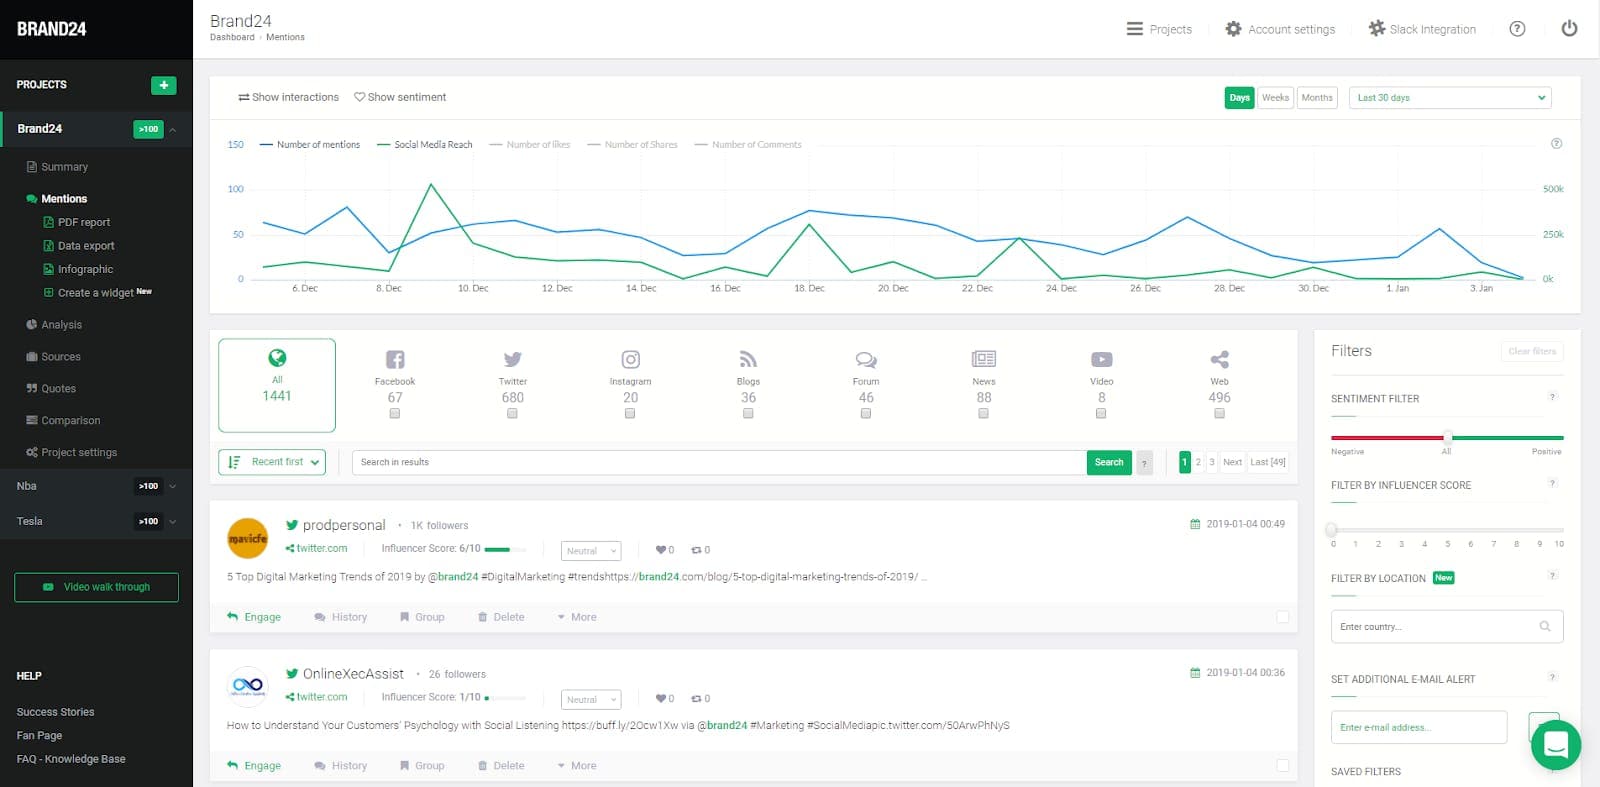Open Account settings in header

(1280, 29)
